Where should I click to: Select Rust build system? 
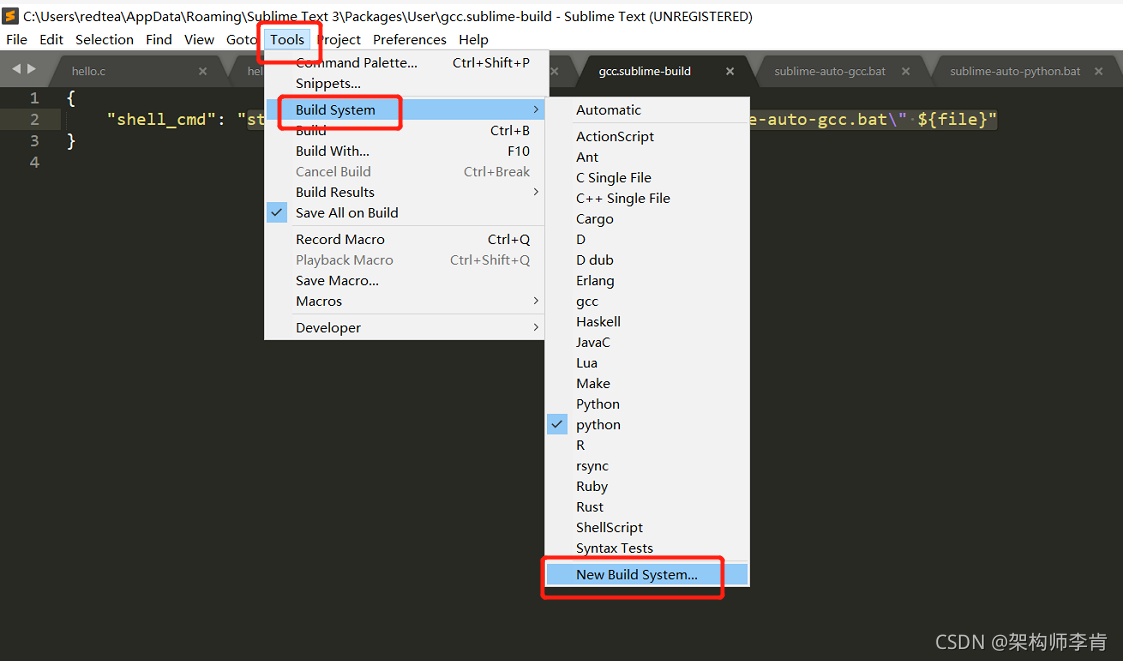pyautogui.click(x=647, y=507)
